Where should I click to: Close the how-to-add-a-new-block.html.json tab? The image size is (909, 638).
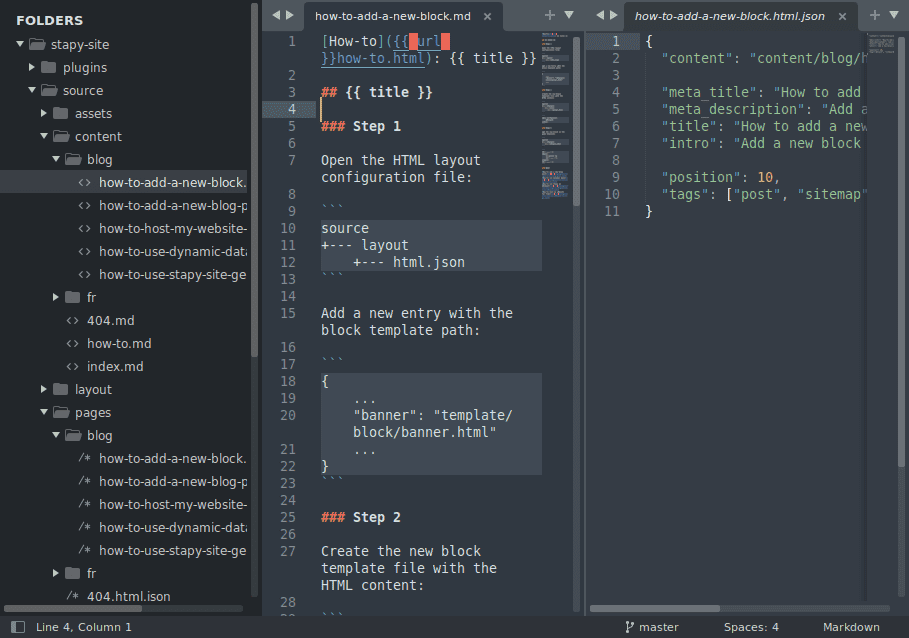[x=842, y=17]
